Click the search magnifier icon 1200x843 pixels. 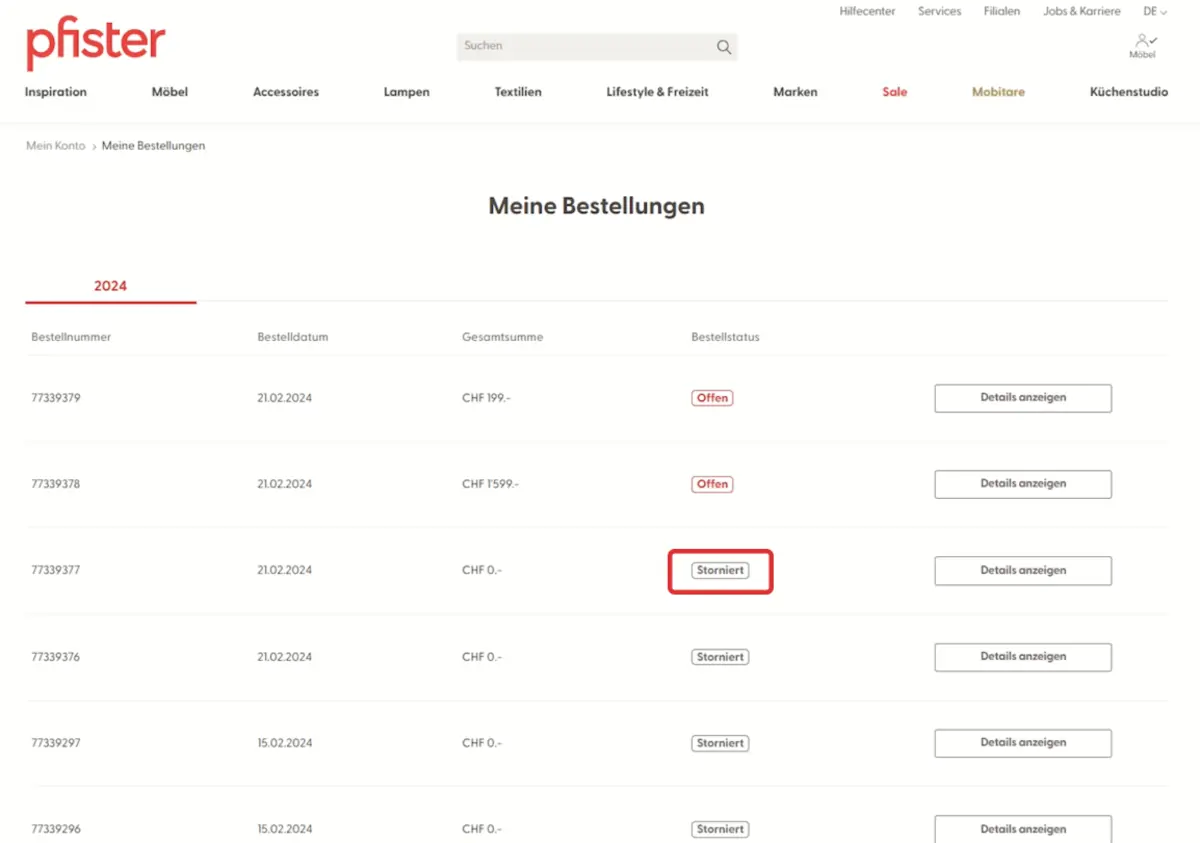tap(723, 47)
